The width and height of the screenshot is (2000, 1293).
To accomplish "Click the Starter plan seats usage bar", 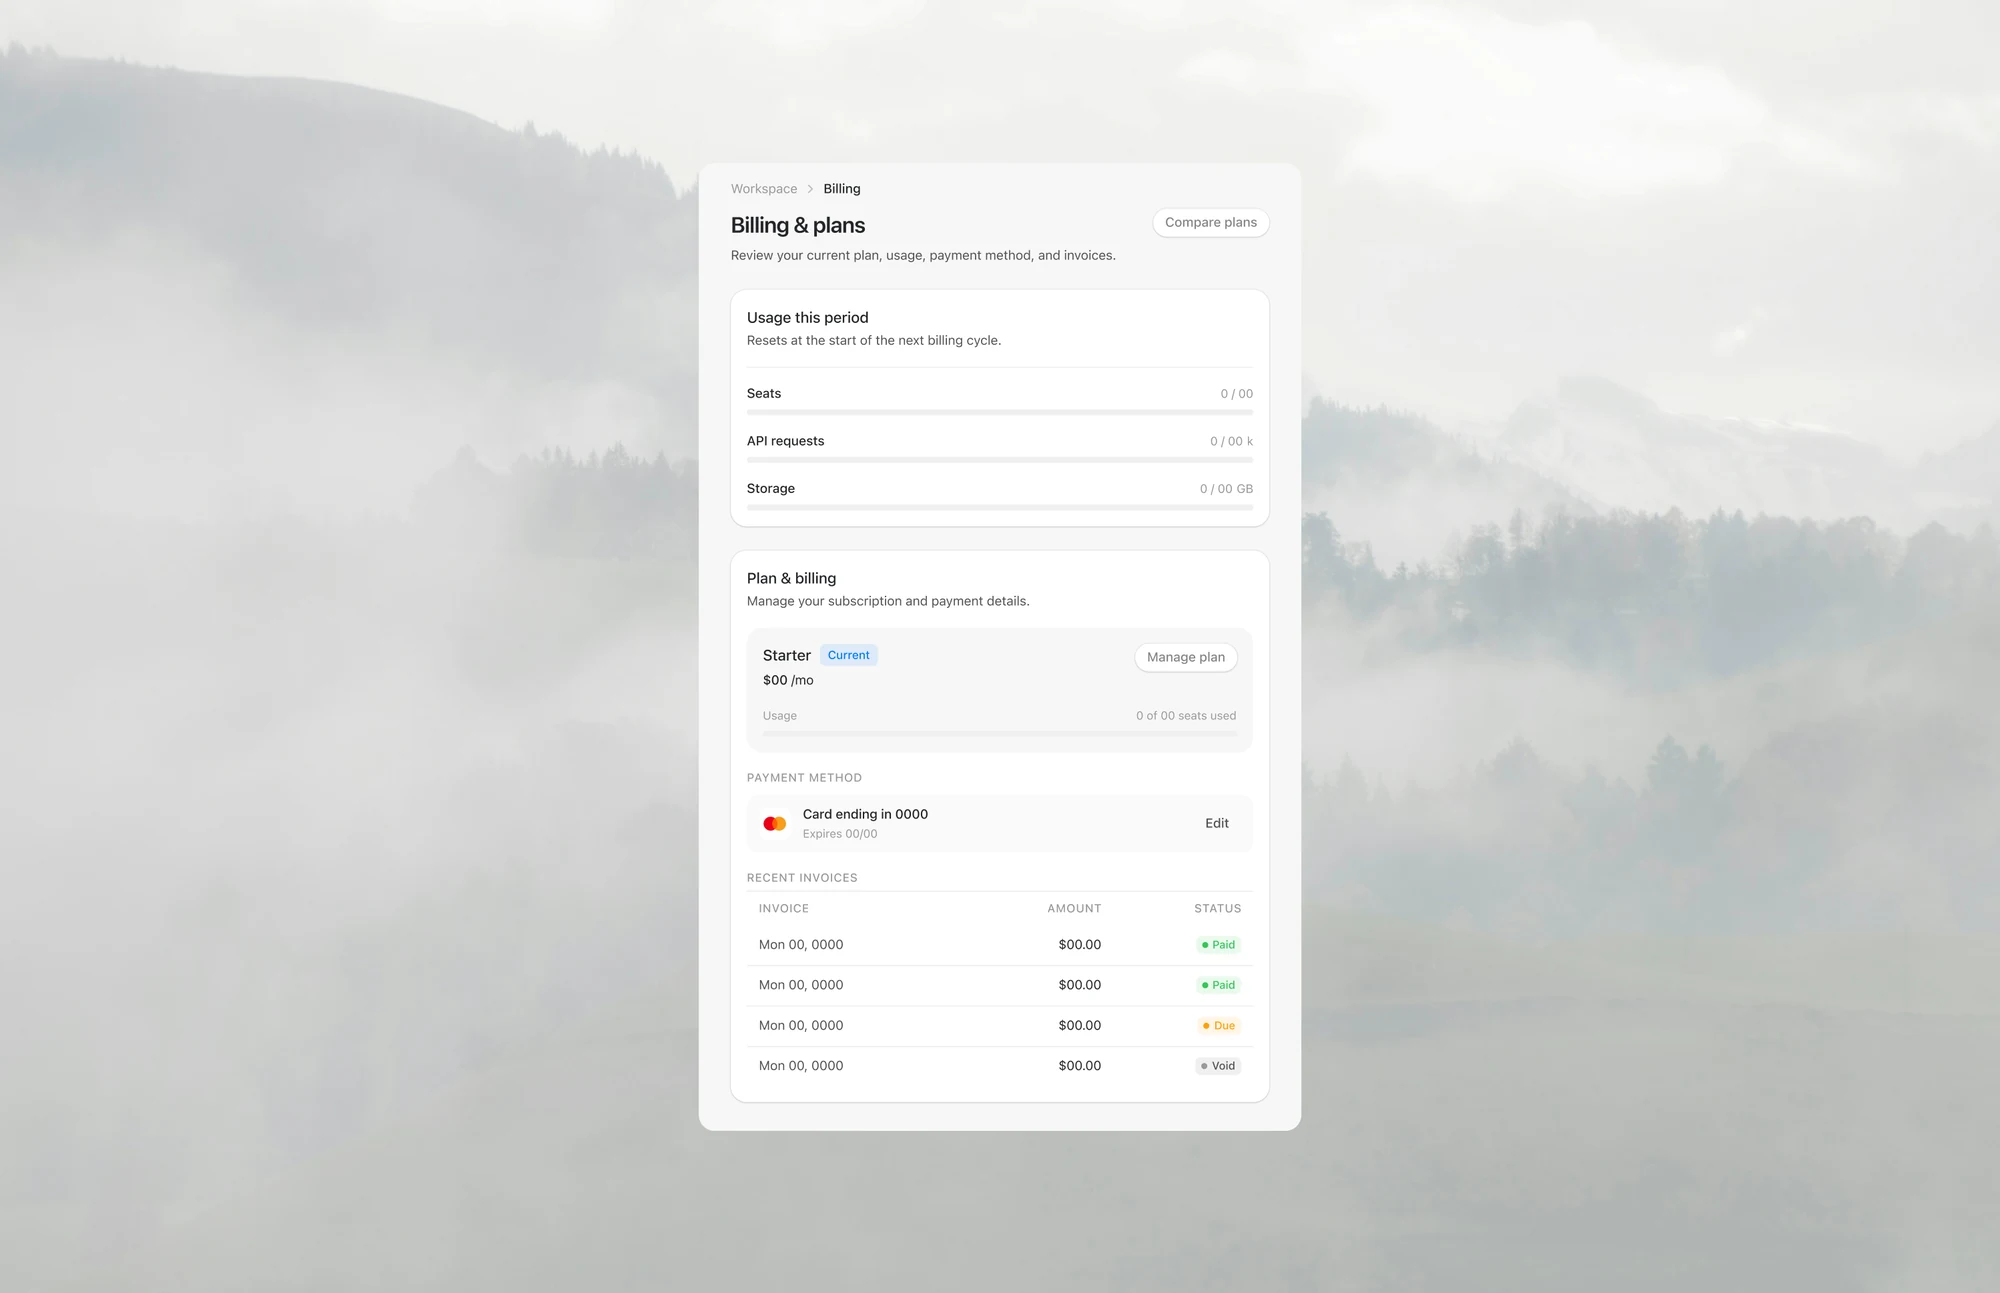I will click(x=1000, y=734).
